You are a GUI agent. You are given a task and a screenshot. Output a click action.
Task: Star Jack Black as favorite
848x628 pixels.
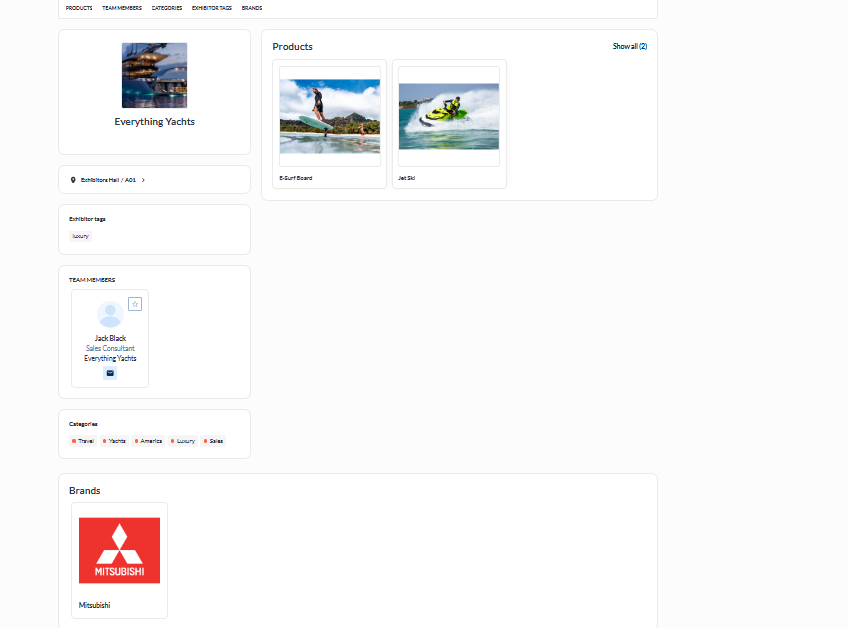tap(135, 304)
